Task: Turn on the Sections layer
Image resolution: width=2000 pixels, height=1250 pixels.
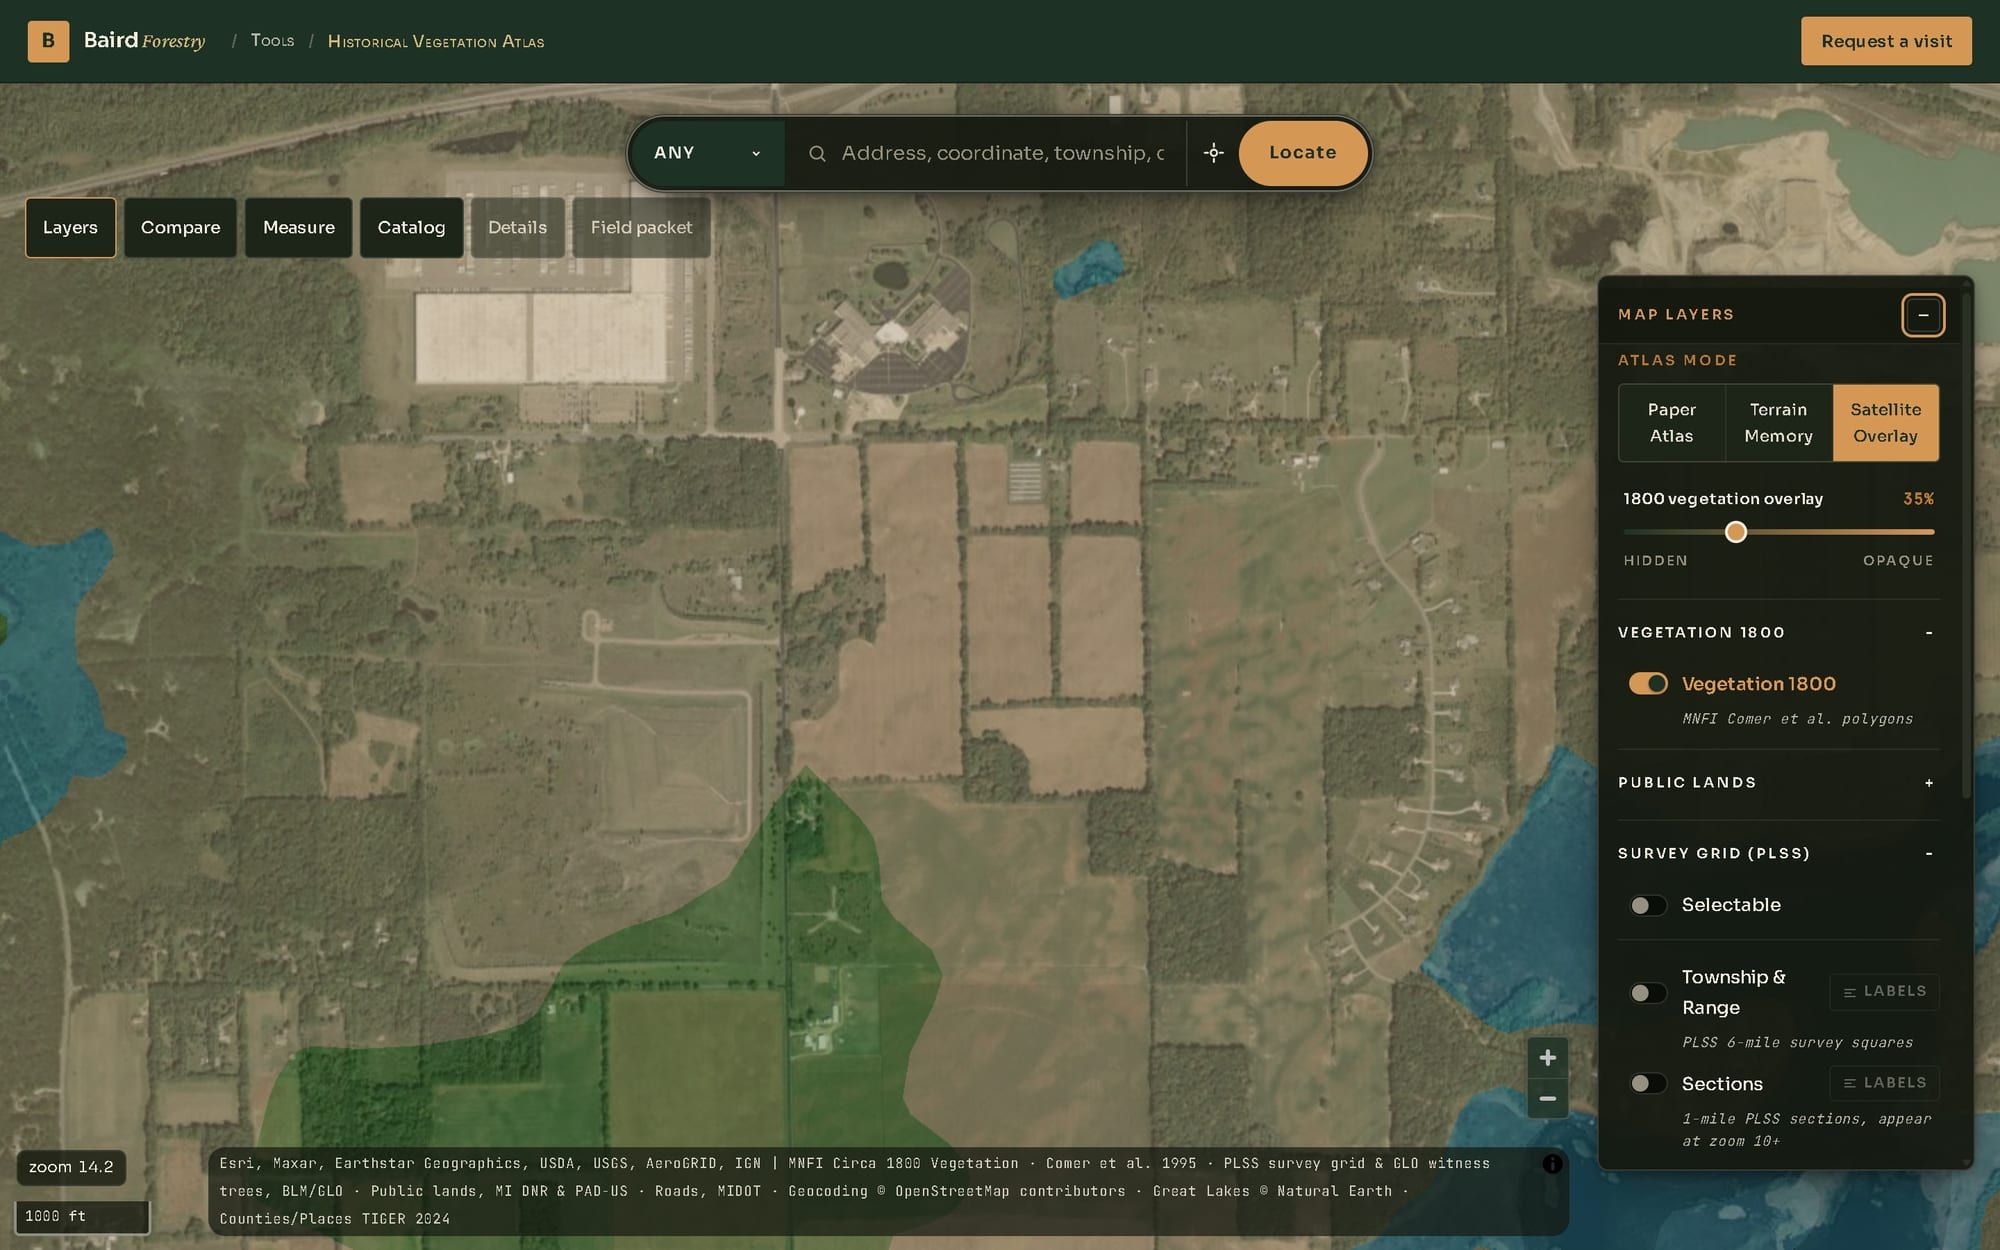Action: [1648, 1084]
